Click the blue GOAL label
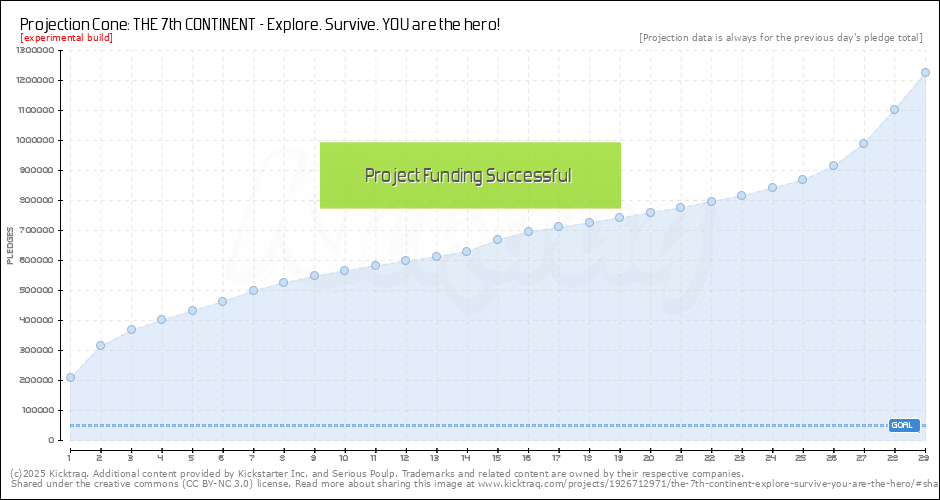Image resolution: width=940 pixels, height=500 pixels. click(x=903, y=425)
